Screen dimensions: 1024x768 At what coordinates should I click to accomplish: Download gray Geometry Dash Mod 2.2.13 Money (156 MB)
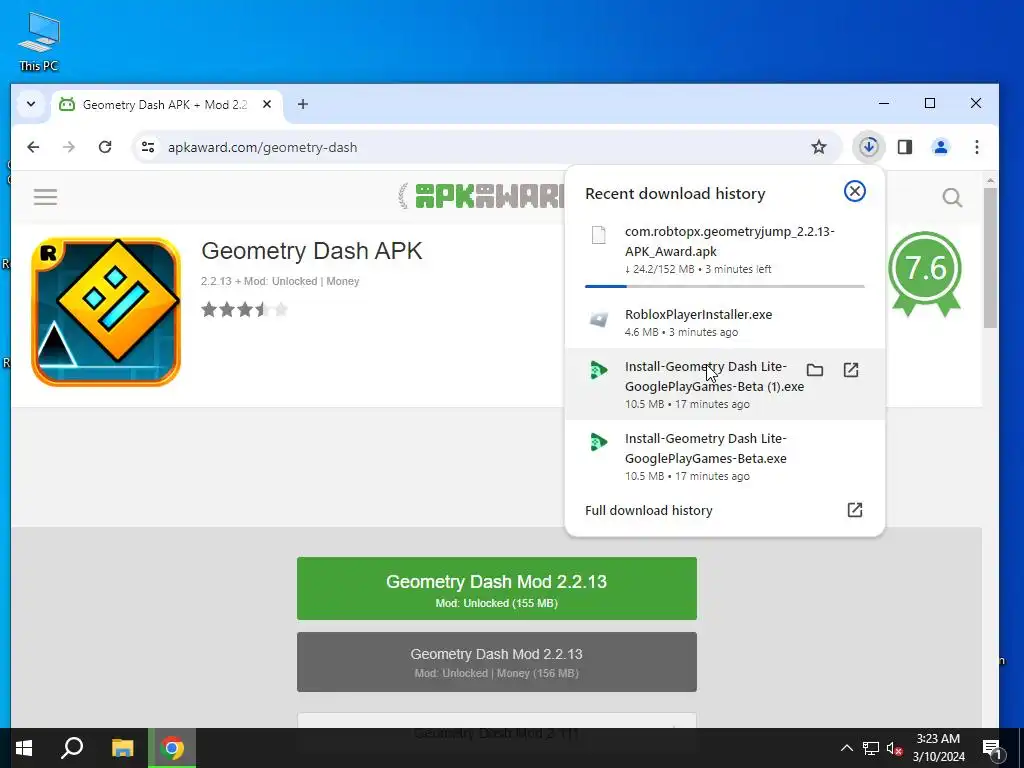tap(496, 662)
